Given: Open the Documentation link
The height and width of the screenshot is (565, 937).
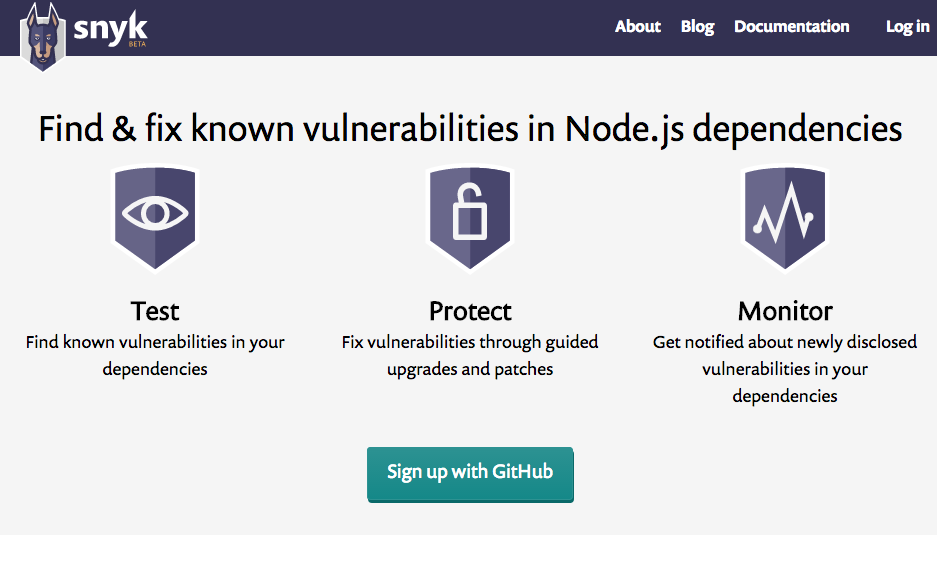Looking at the screenshot, I should 791,27.
